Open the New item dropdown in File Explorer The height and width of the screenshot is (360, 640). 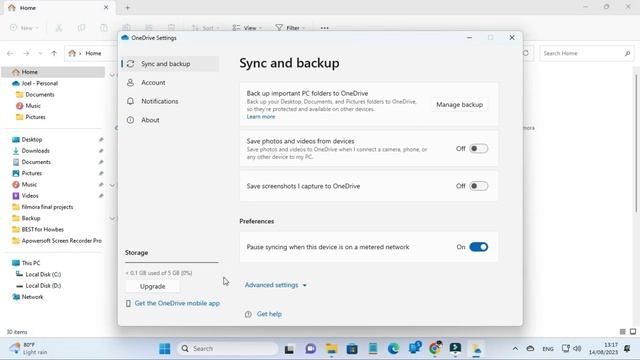(24, 28)
